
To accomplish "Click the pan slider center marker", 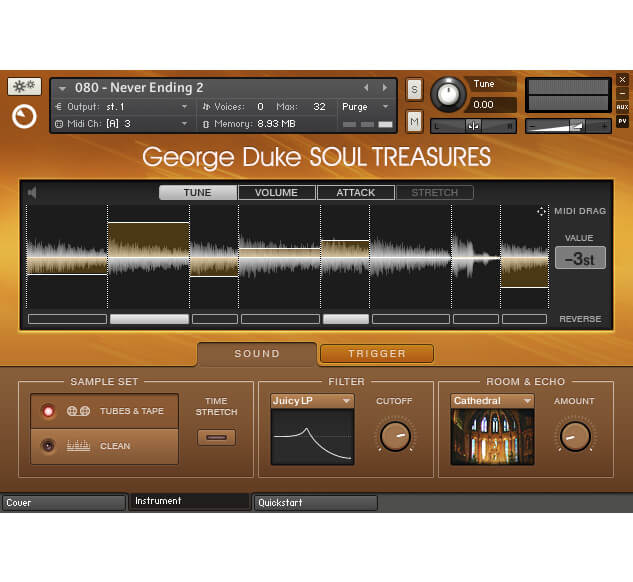I will pyautogui.click(x=473, y=126).
